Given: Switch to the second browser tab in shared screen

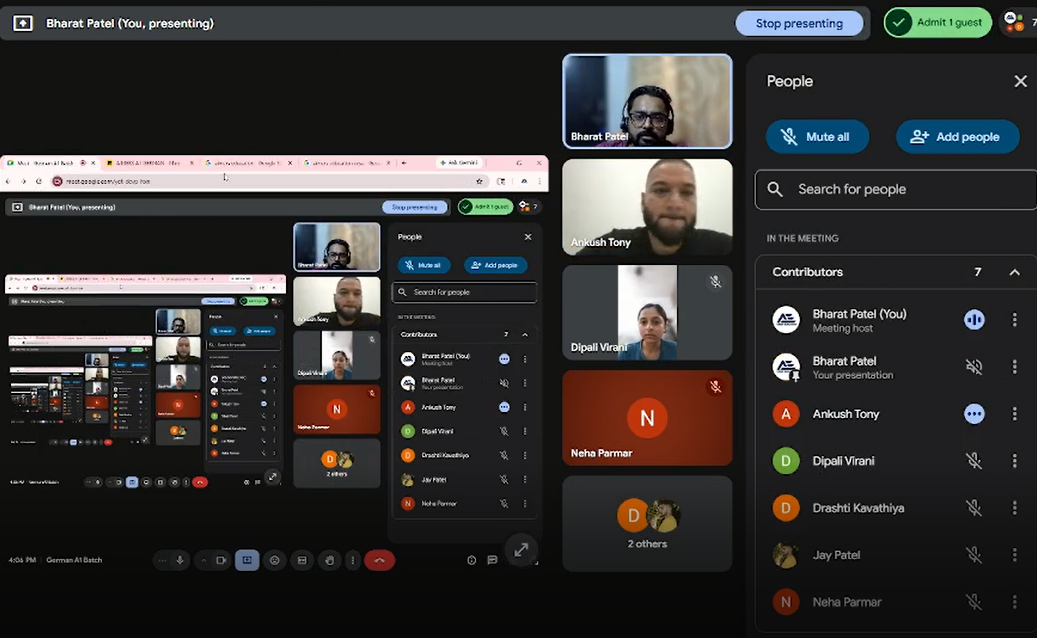Looking at the screenshot, I should point(151,163).
